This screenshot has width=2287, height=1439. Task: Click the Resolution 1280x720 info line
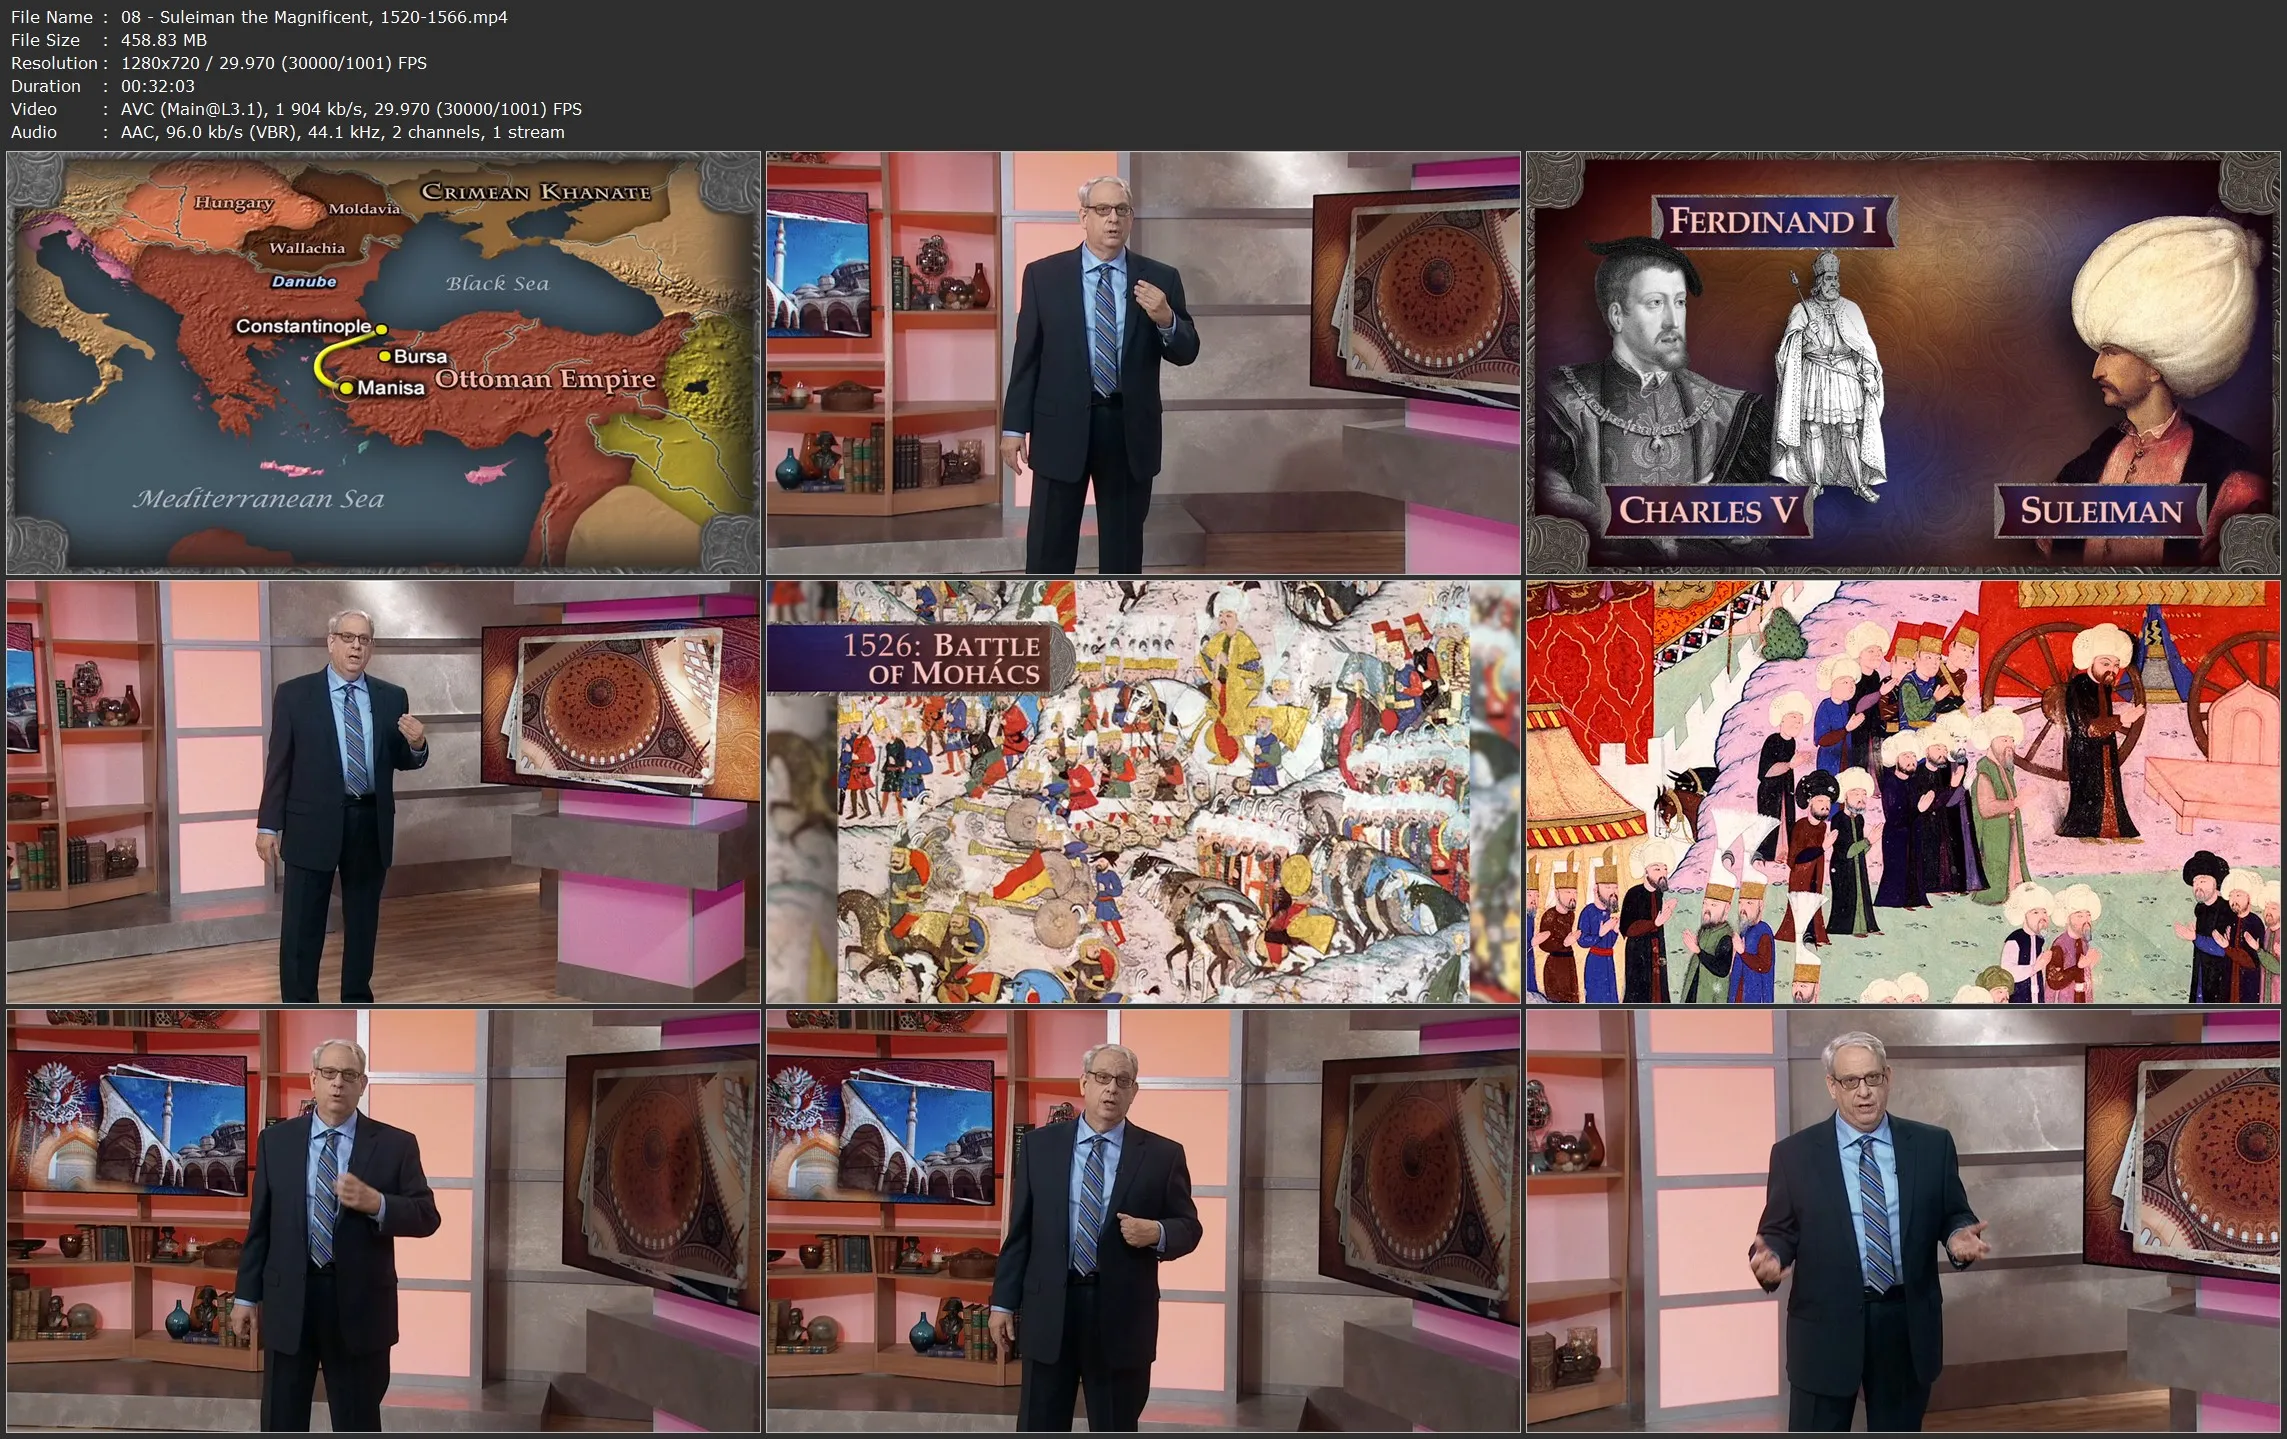click(x=273, y=63)
